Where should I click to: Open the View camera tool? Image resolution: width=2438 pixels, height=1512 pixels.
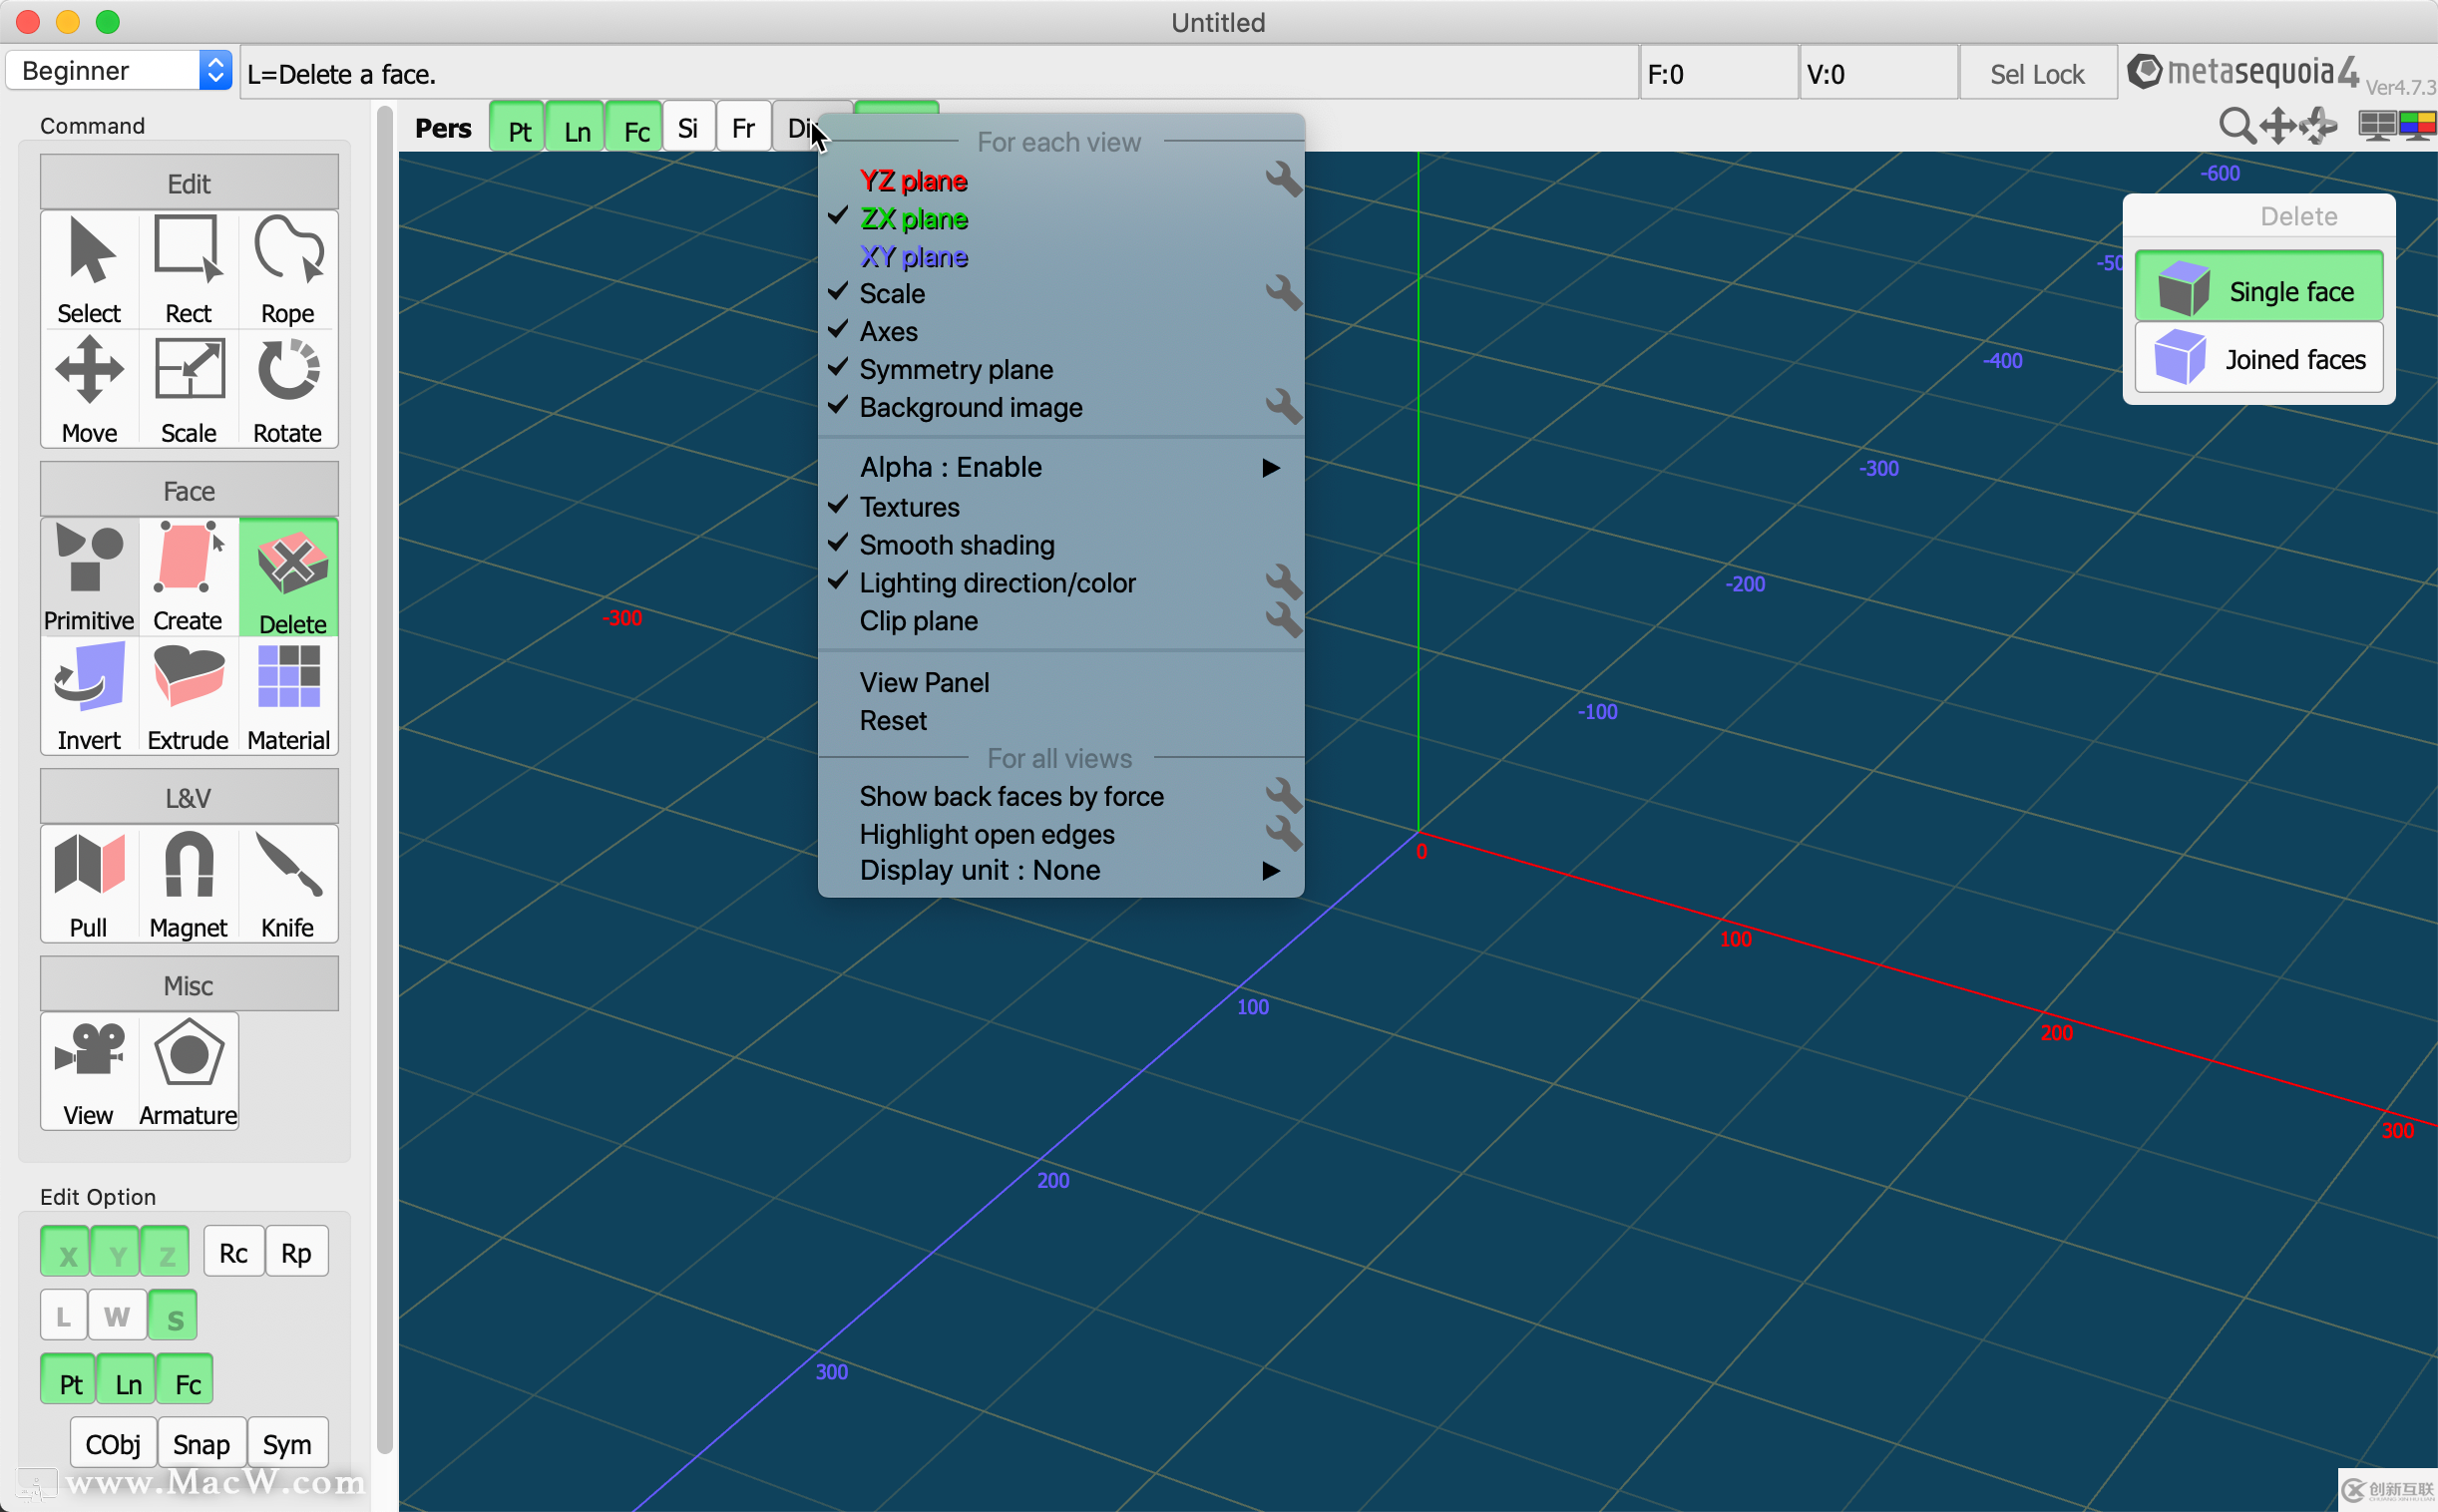coord(89,1071)
